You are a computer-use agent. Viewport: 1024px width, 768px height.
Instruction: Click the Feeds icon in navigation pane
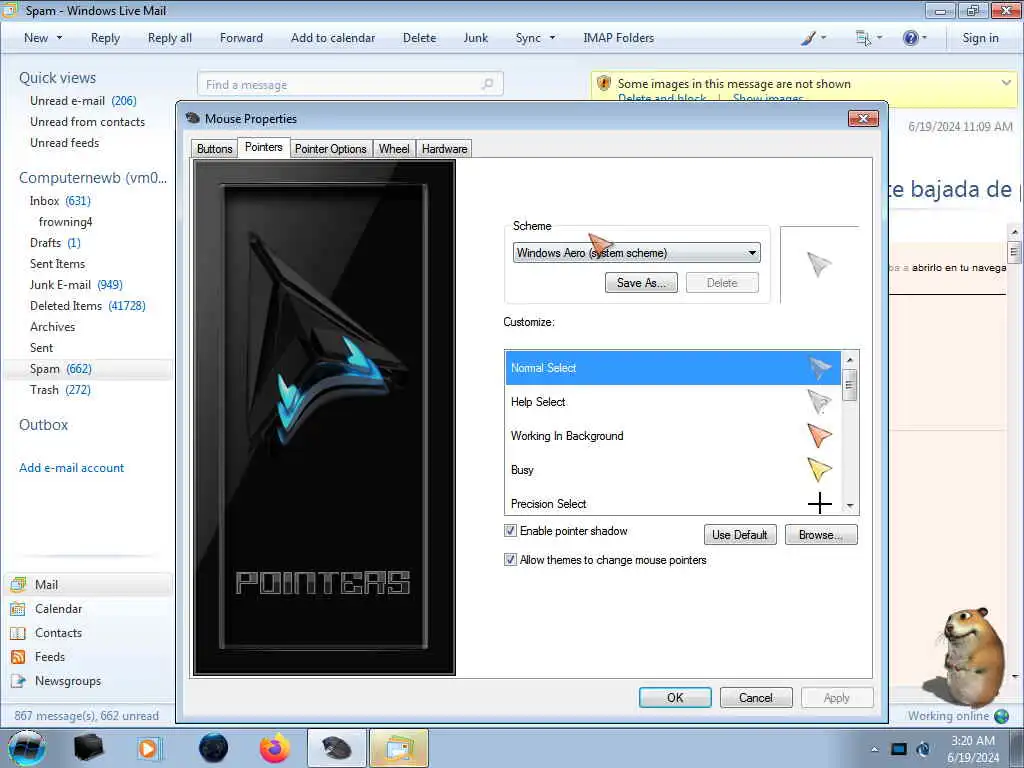point(18,657)
